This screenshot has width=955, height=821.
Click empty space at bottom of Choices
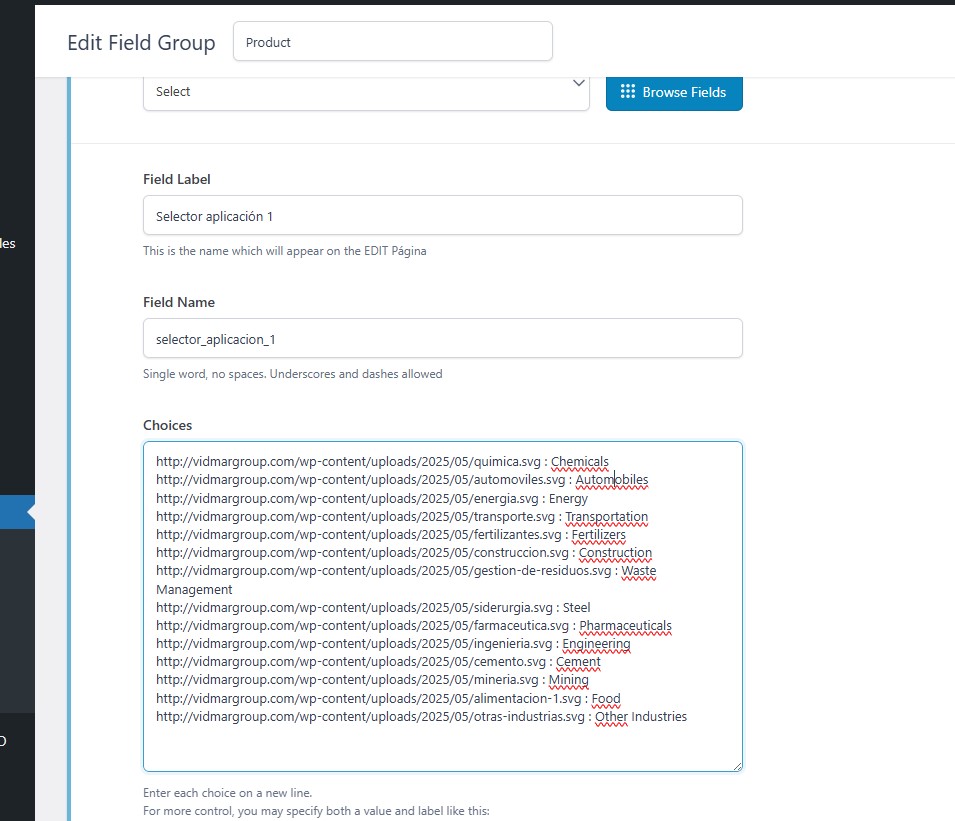[443, 748]
